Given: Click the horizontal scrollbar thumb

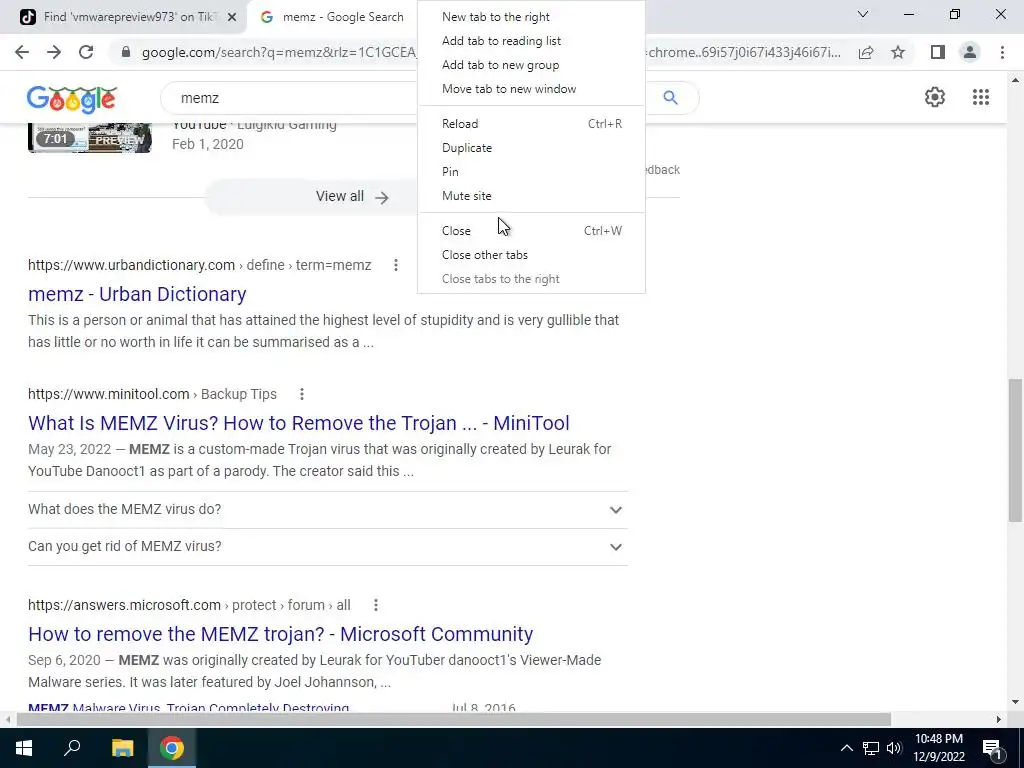Looking at the screenshot, I should [x=454, y=720].
